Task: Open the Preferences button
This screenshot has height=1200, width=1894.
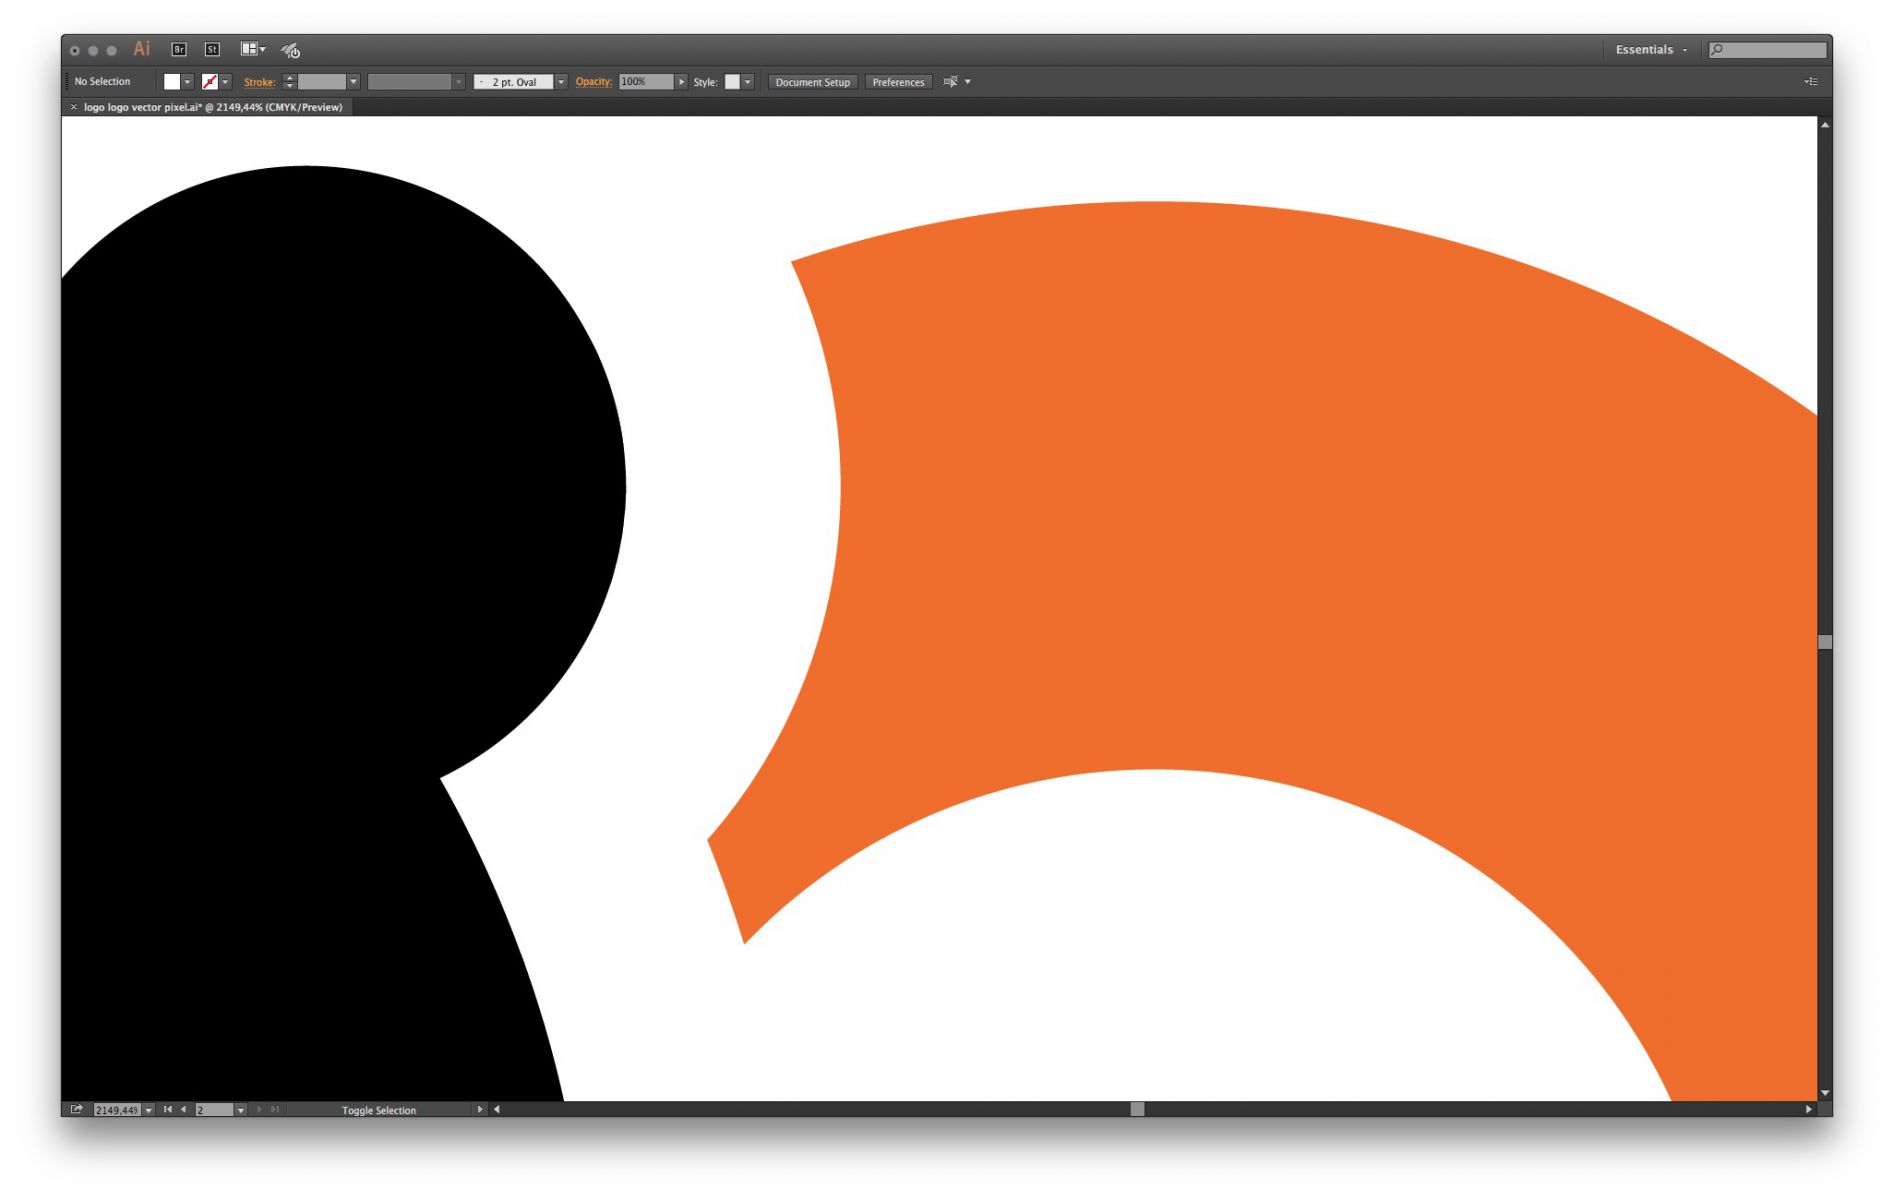Action: [x=897, y=82]
